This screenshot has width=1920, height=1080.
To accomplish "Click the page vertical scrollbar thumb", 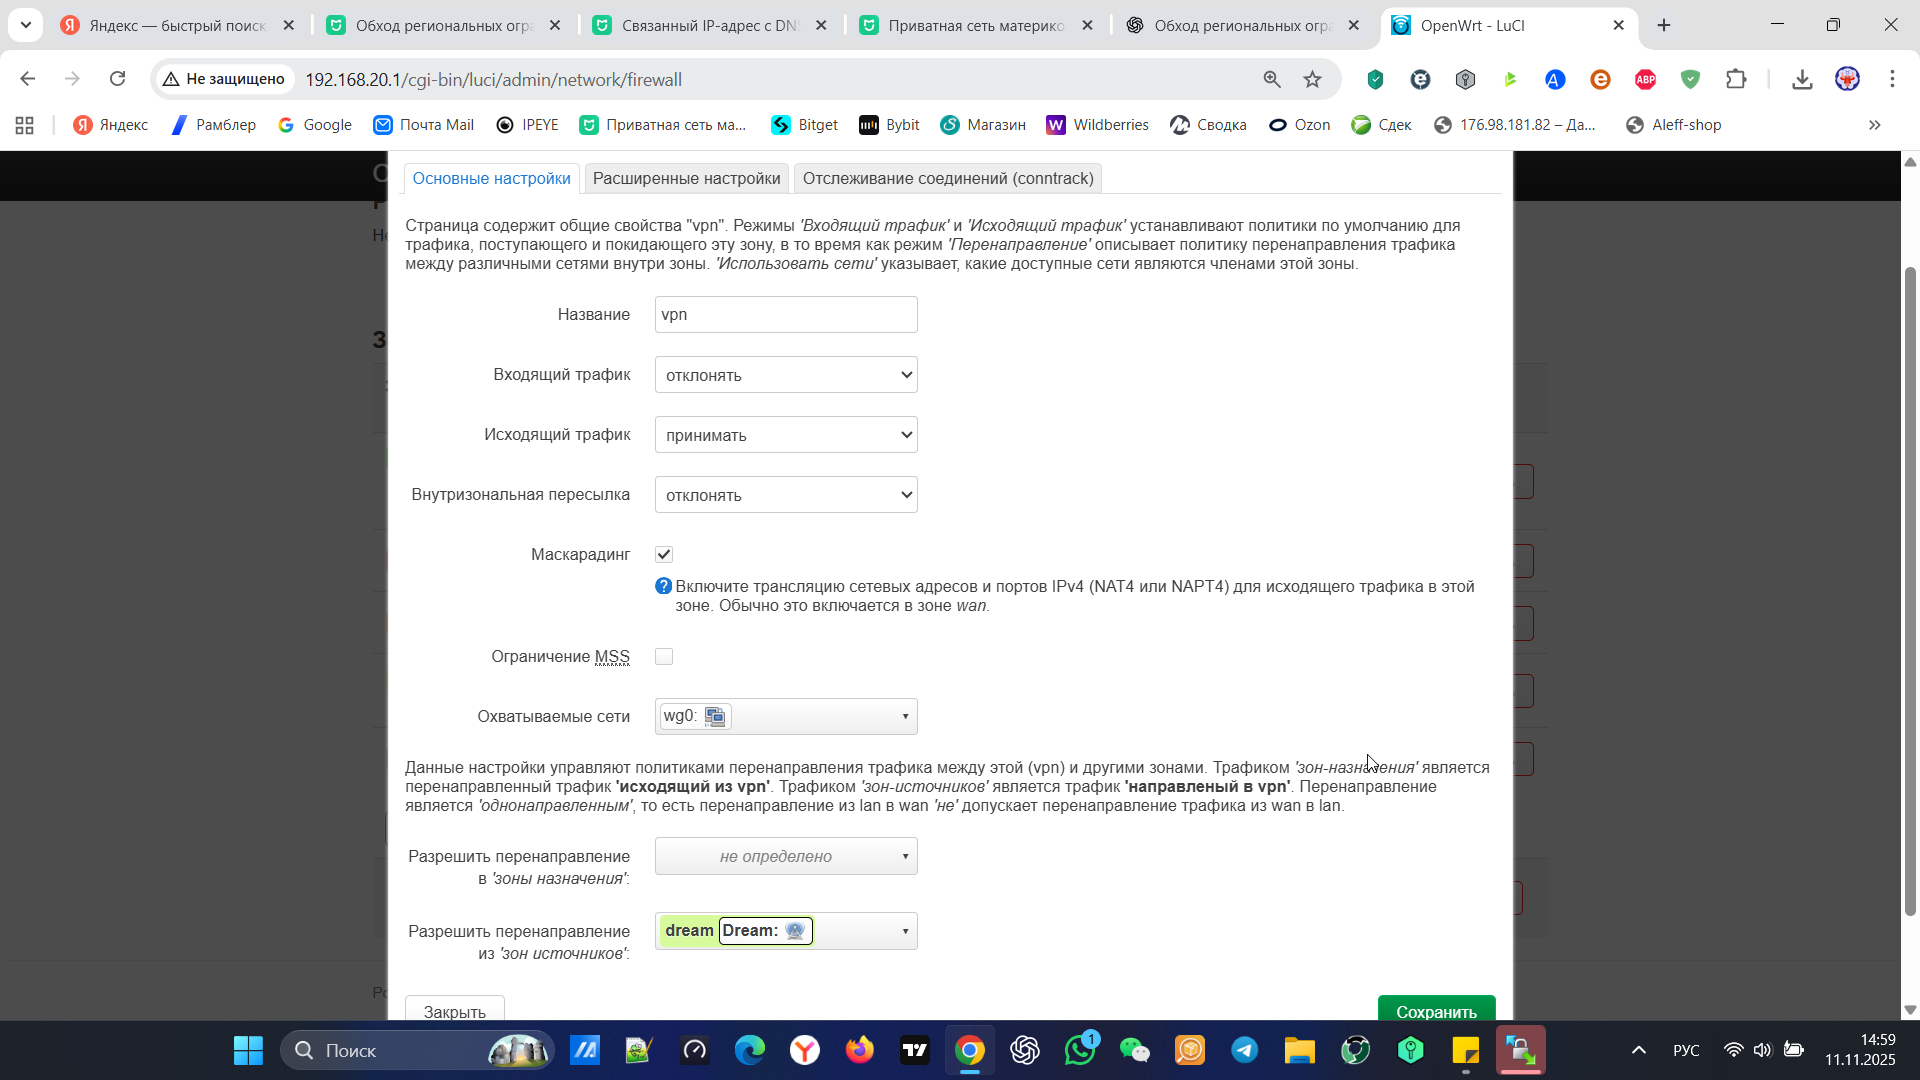I will tap(1909, 590).
